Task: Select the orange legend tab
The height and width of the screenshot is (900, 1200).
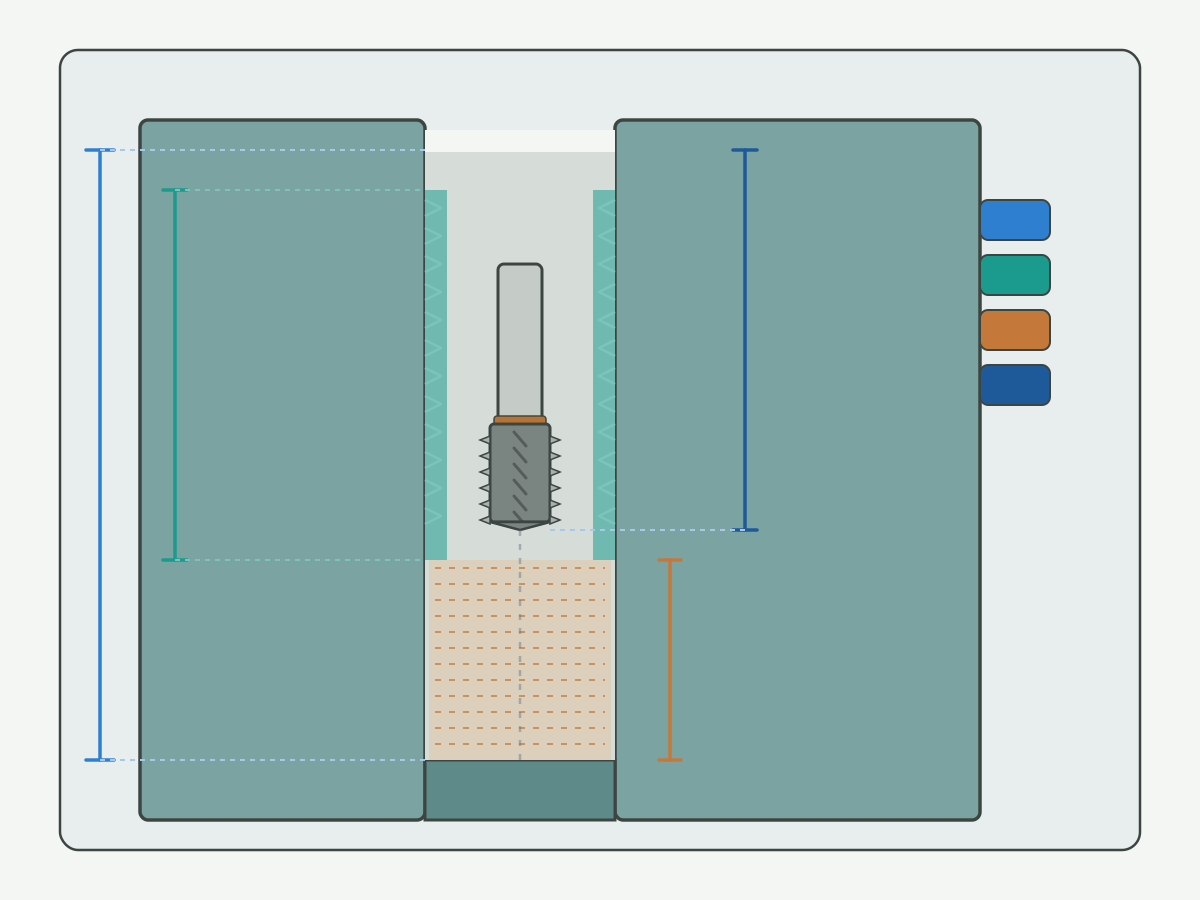Action: (1015, 330)
